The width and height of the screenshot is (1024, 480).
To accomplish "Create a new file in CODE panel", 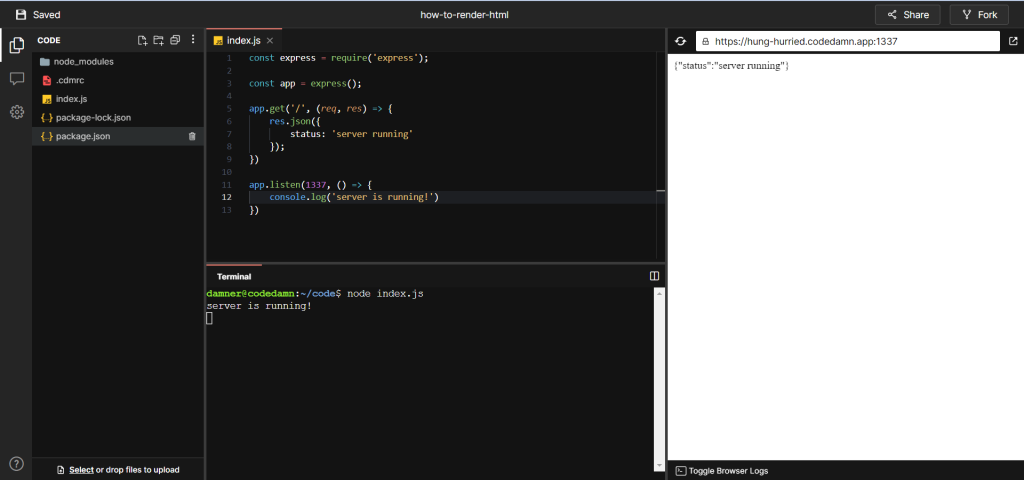I will coord(142,40).
